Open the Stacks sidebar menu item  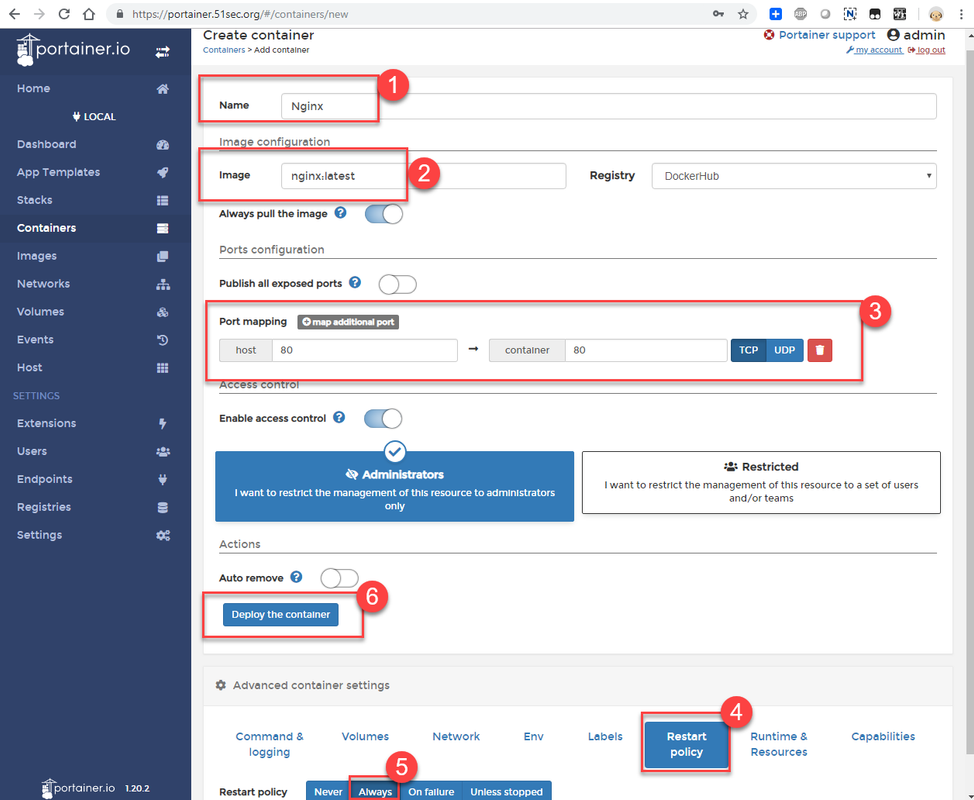pos(35,200)
